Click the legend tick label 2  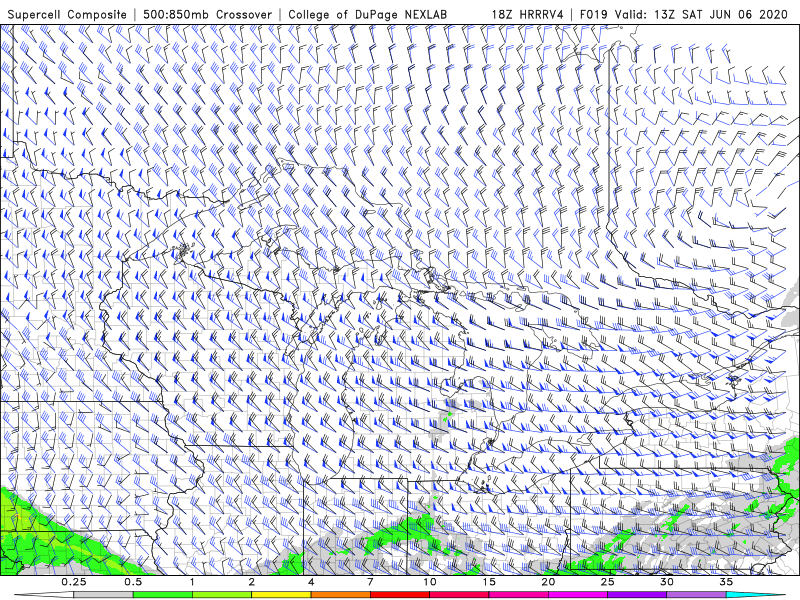coord(252,582)
